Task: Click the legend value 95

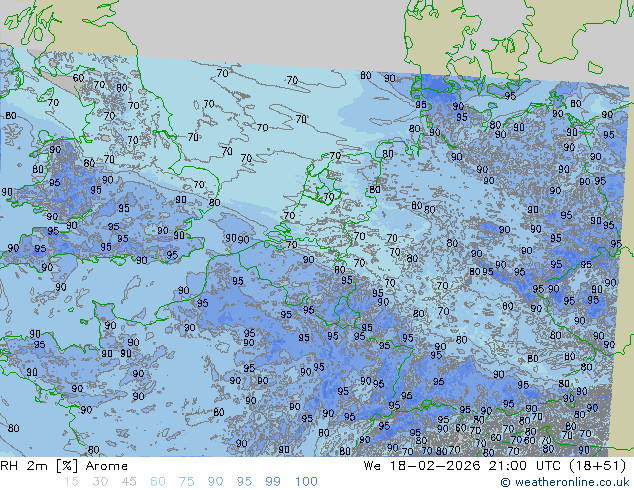Action: [x=244, y=482]
